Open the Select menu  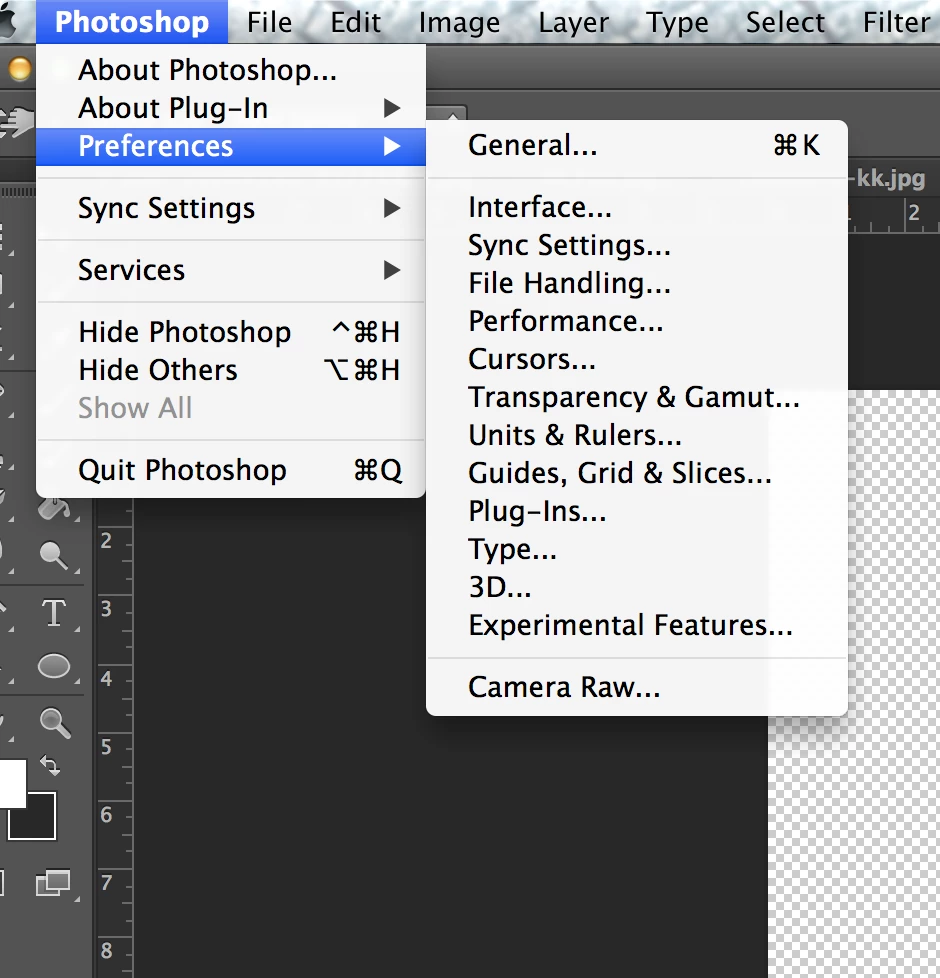tap(785, 22)
